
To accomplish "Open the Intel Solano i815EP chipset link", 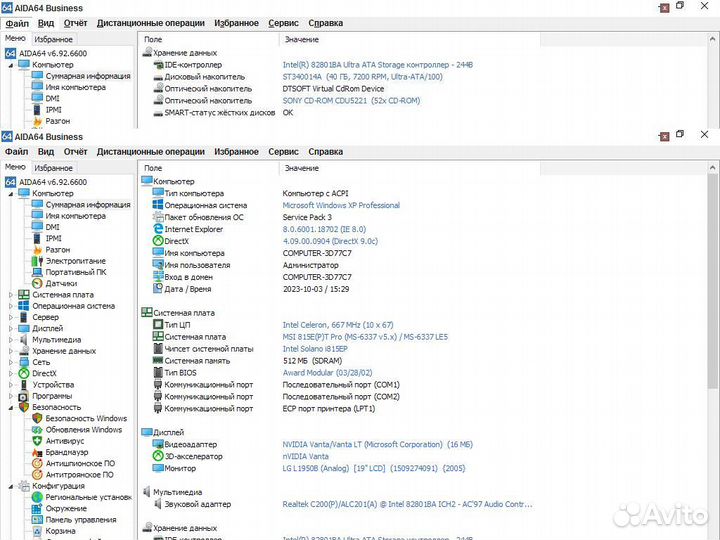I will pyautogui.click(x=315, y=349).
